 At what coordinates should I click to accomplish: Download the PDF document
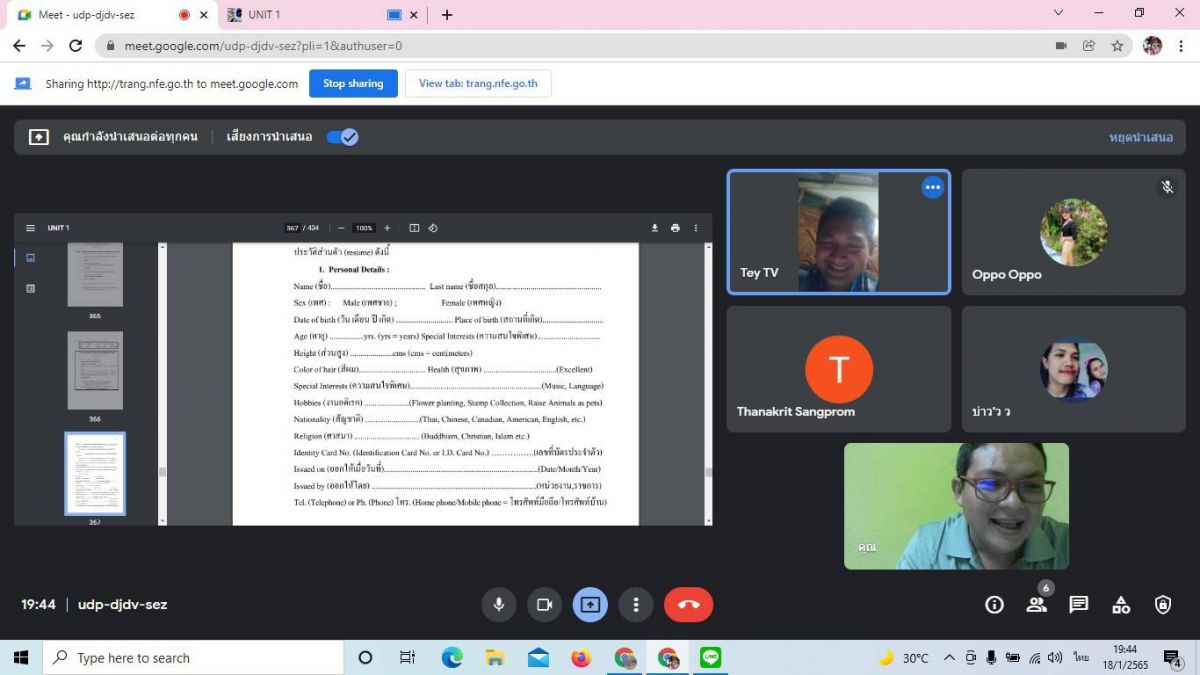click(x=655, y=228)
